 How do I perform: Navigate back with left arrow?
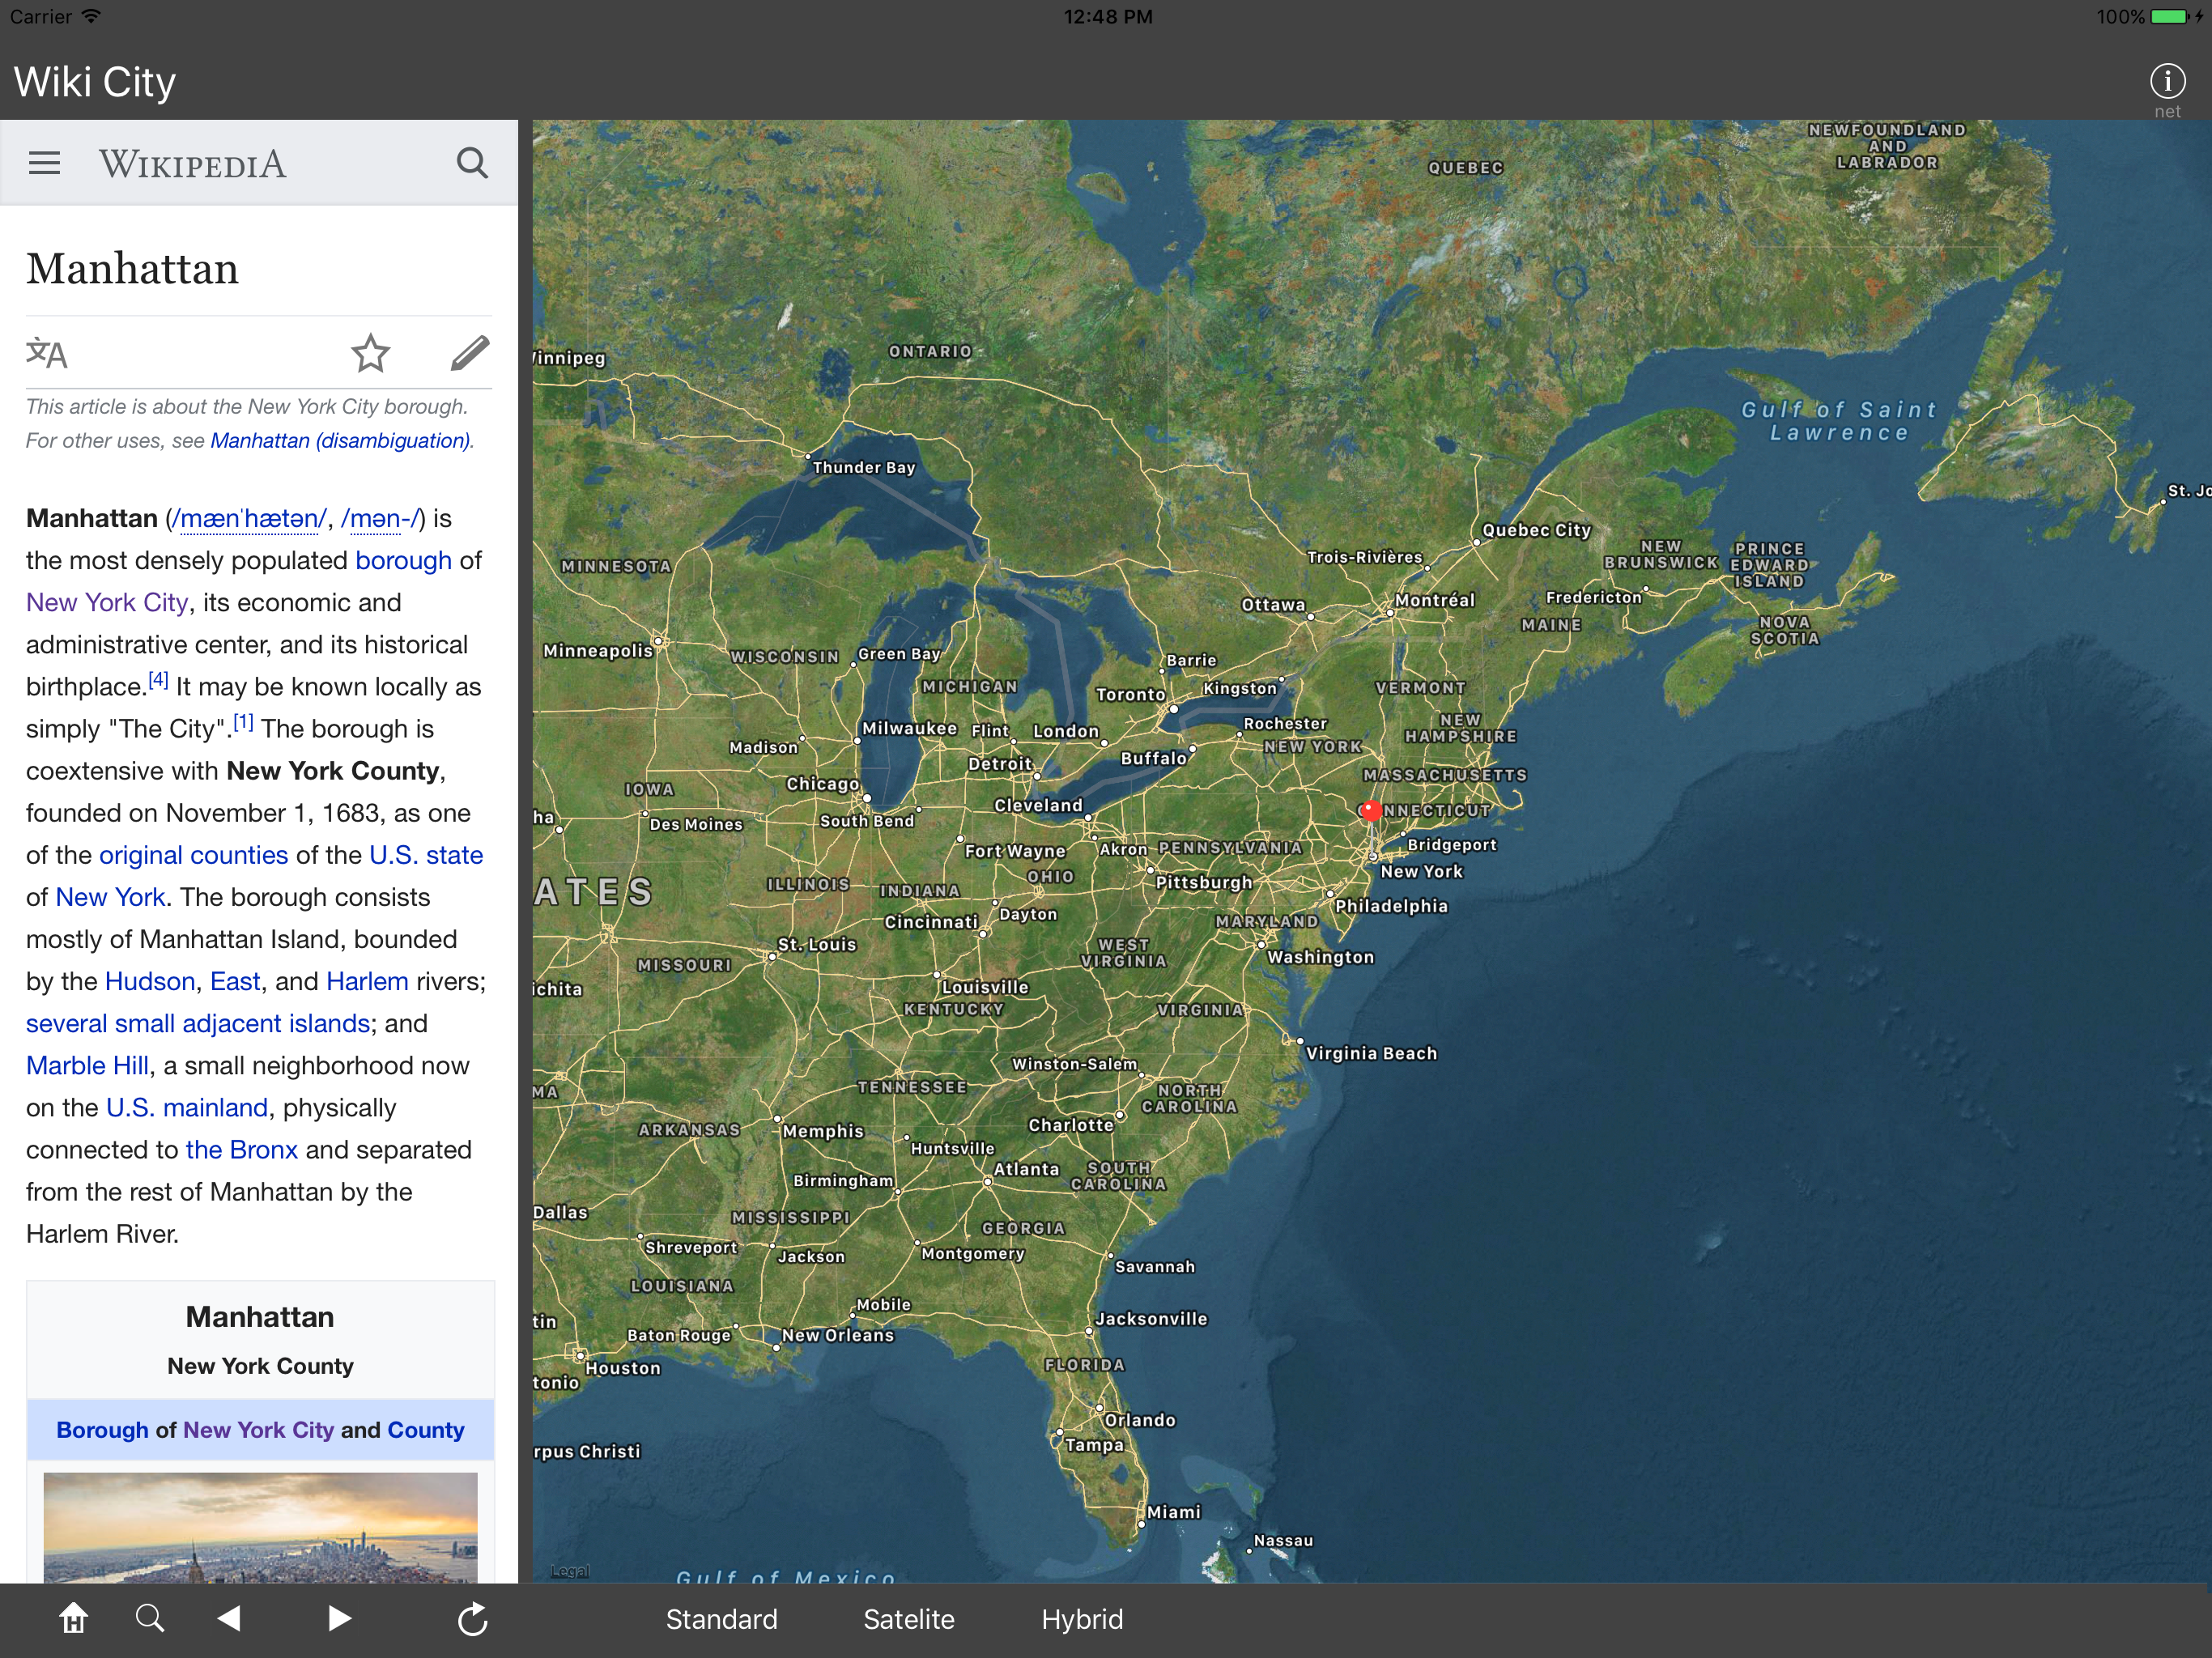tap(229, 1618)
